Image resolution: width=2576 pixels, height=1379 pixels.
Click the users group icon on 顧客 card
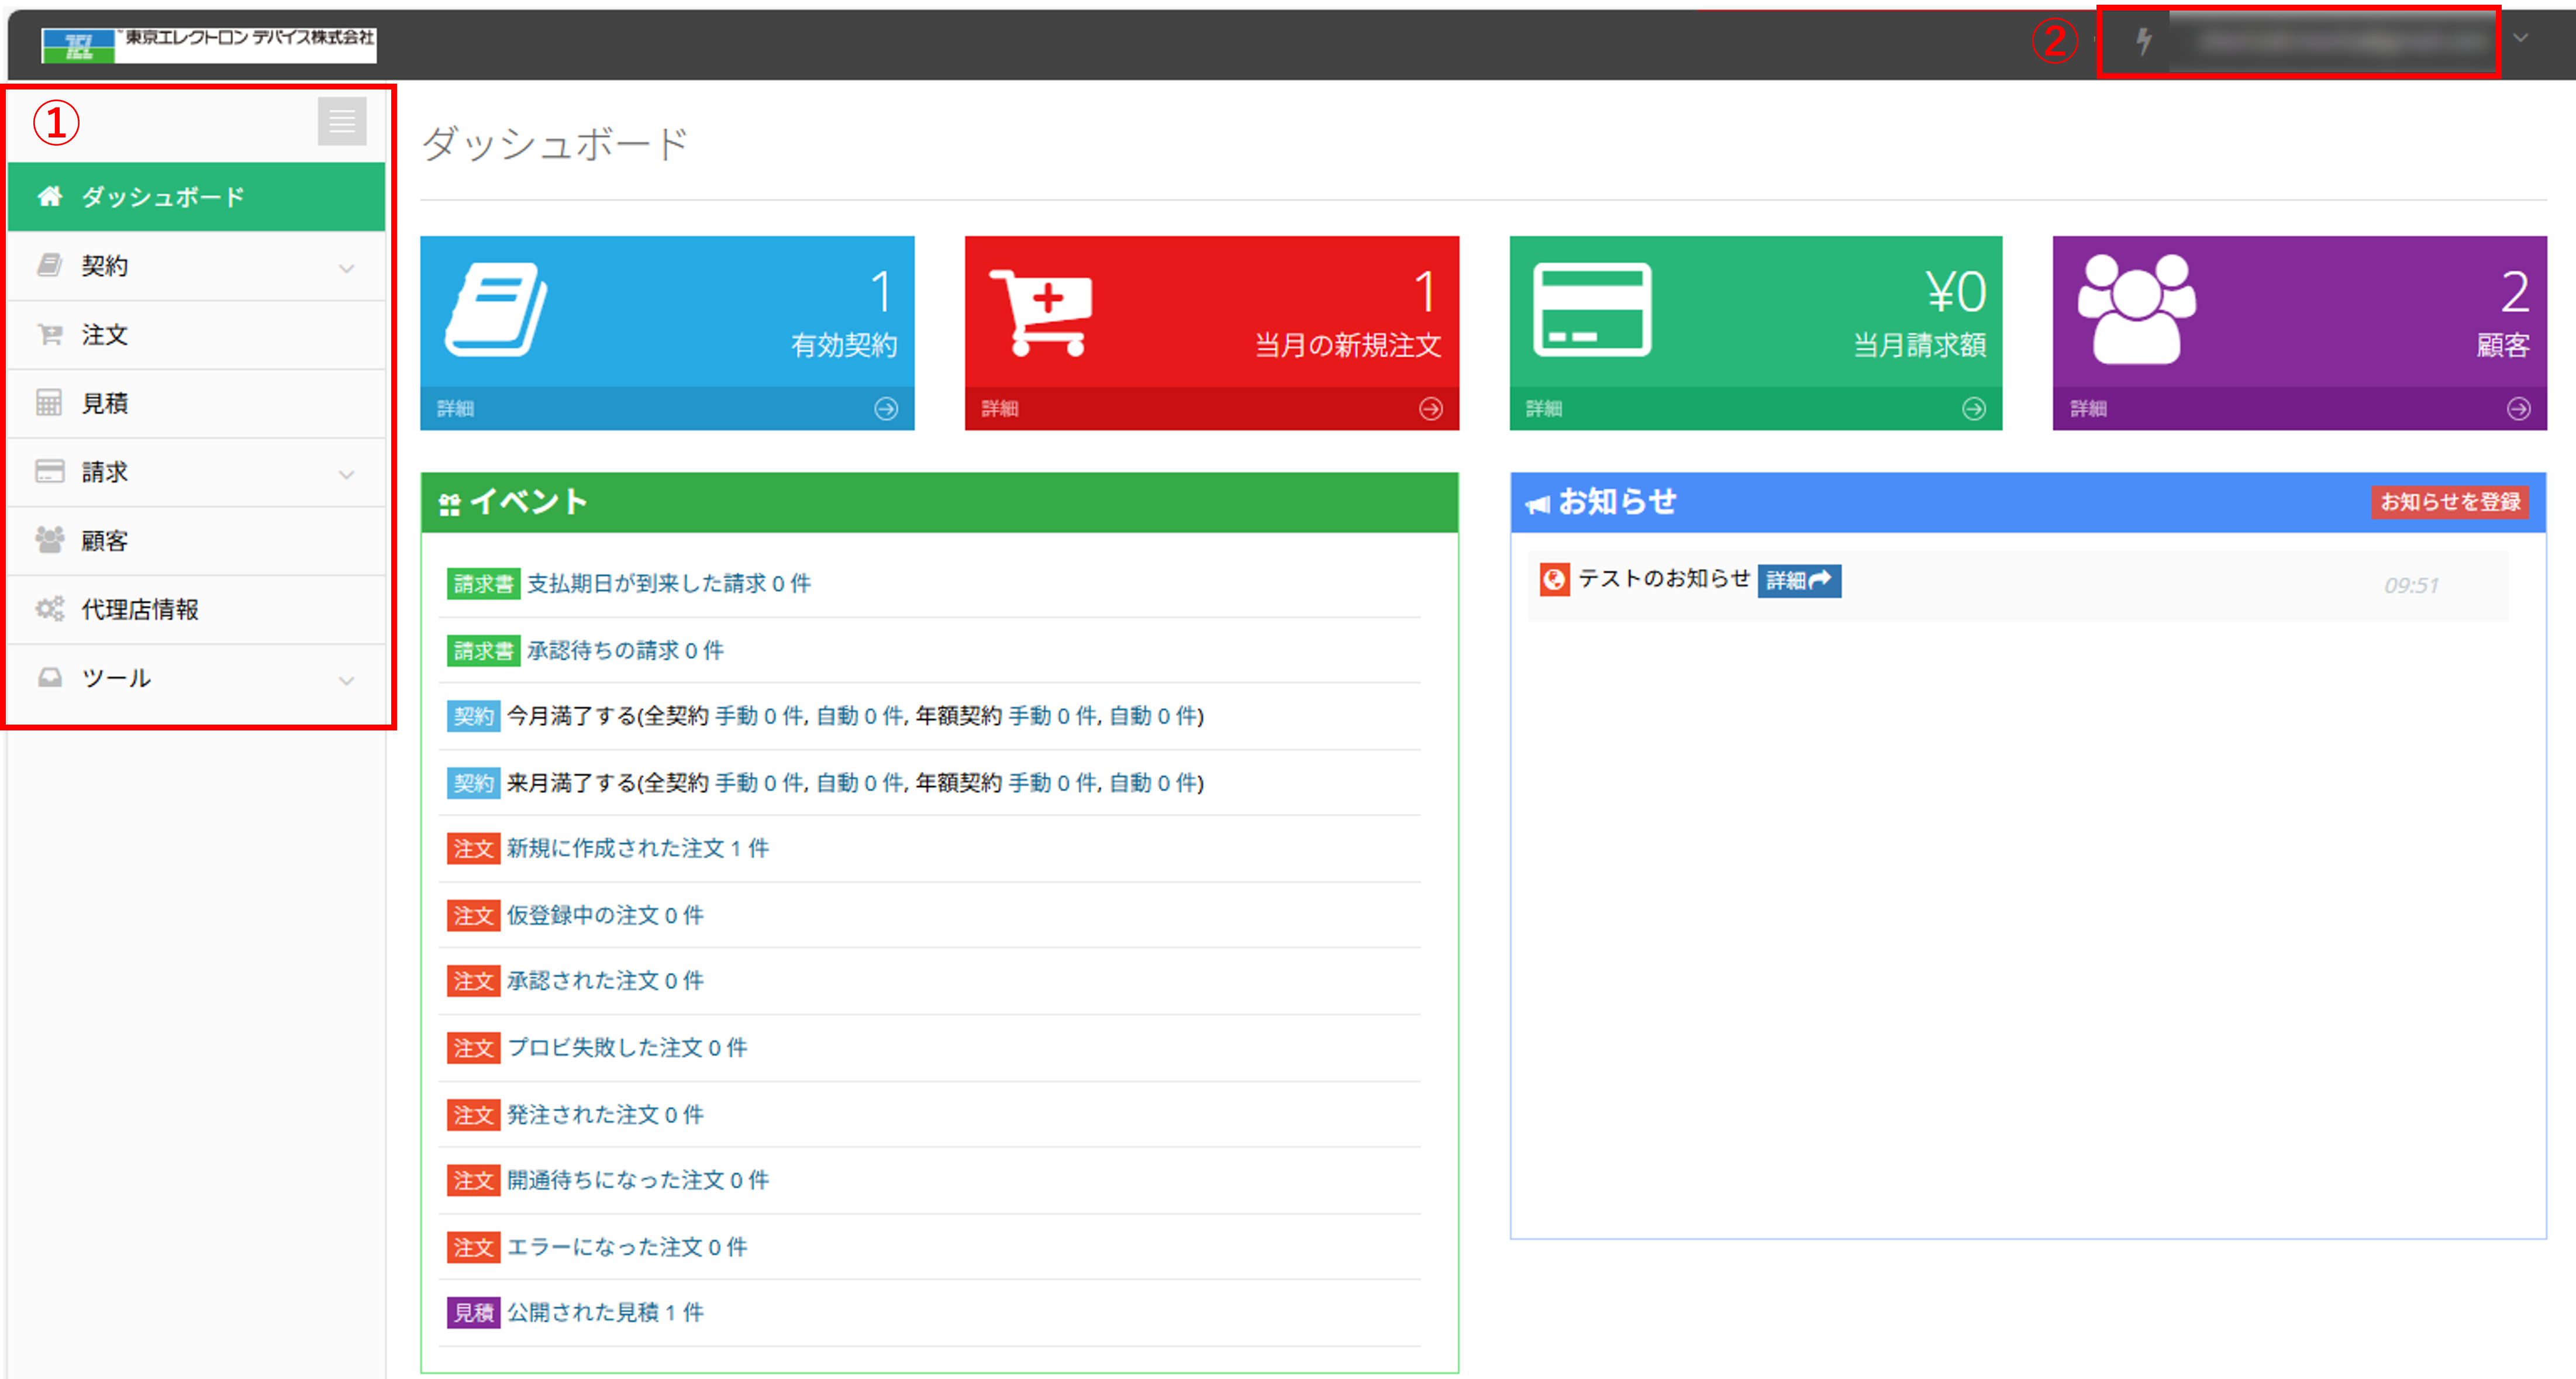pos(2137,309)
